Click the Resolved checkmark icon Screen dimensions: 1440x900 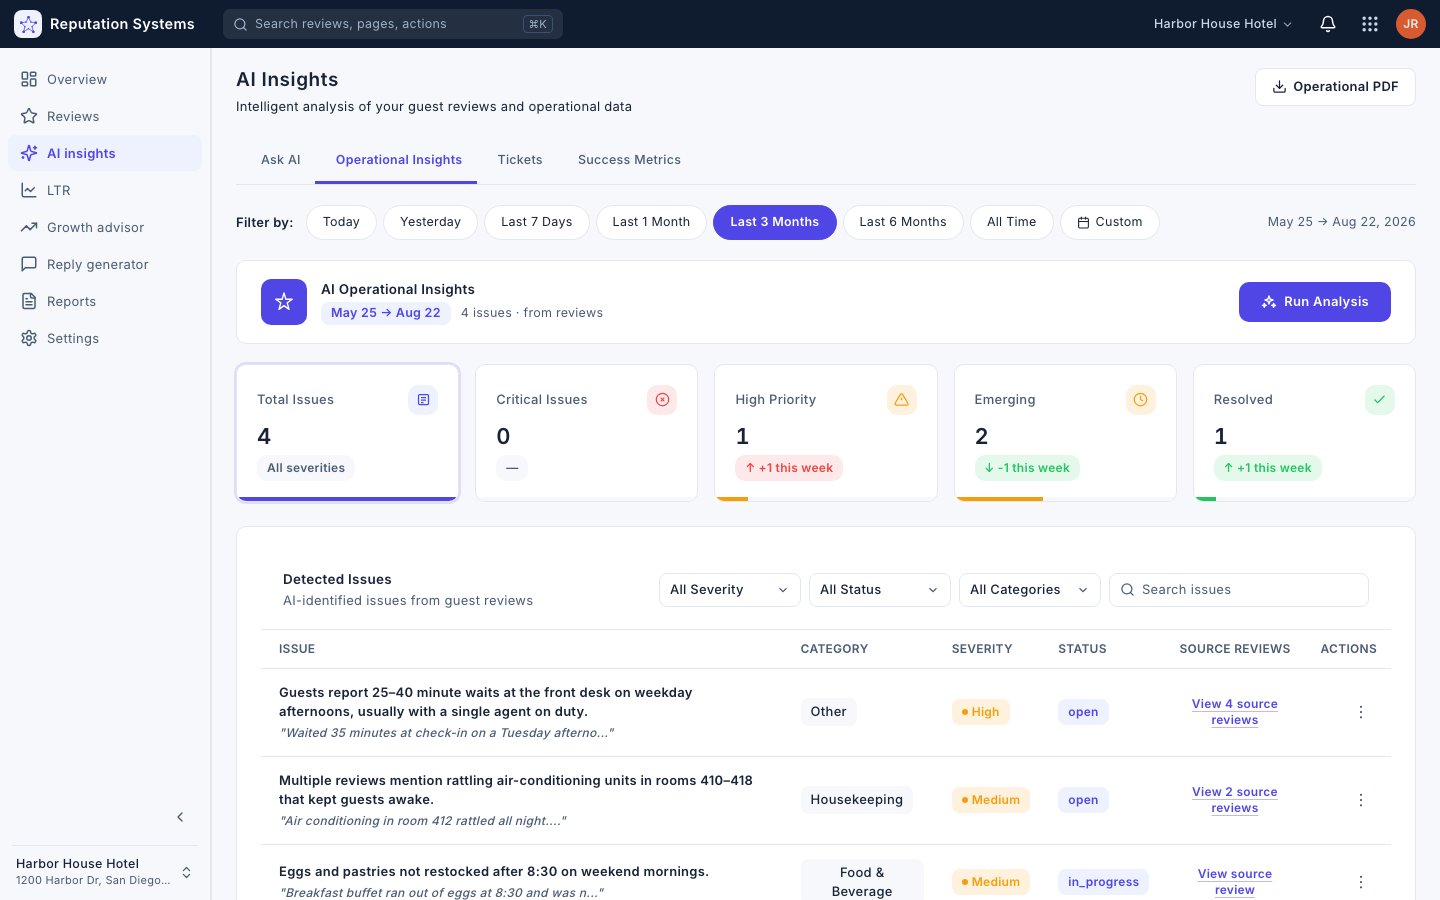click(1379, 400)
